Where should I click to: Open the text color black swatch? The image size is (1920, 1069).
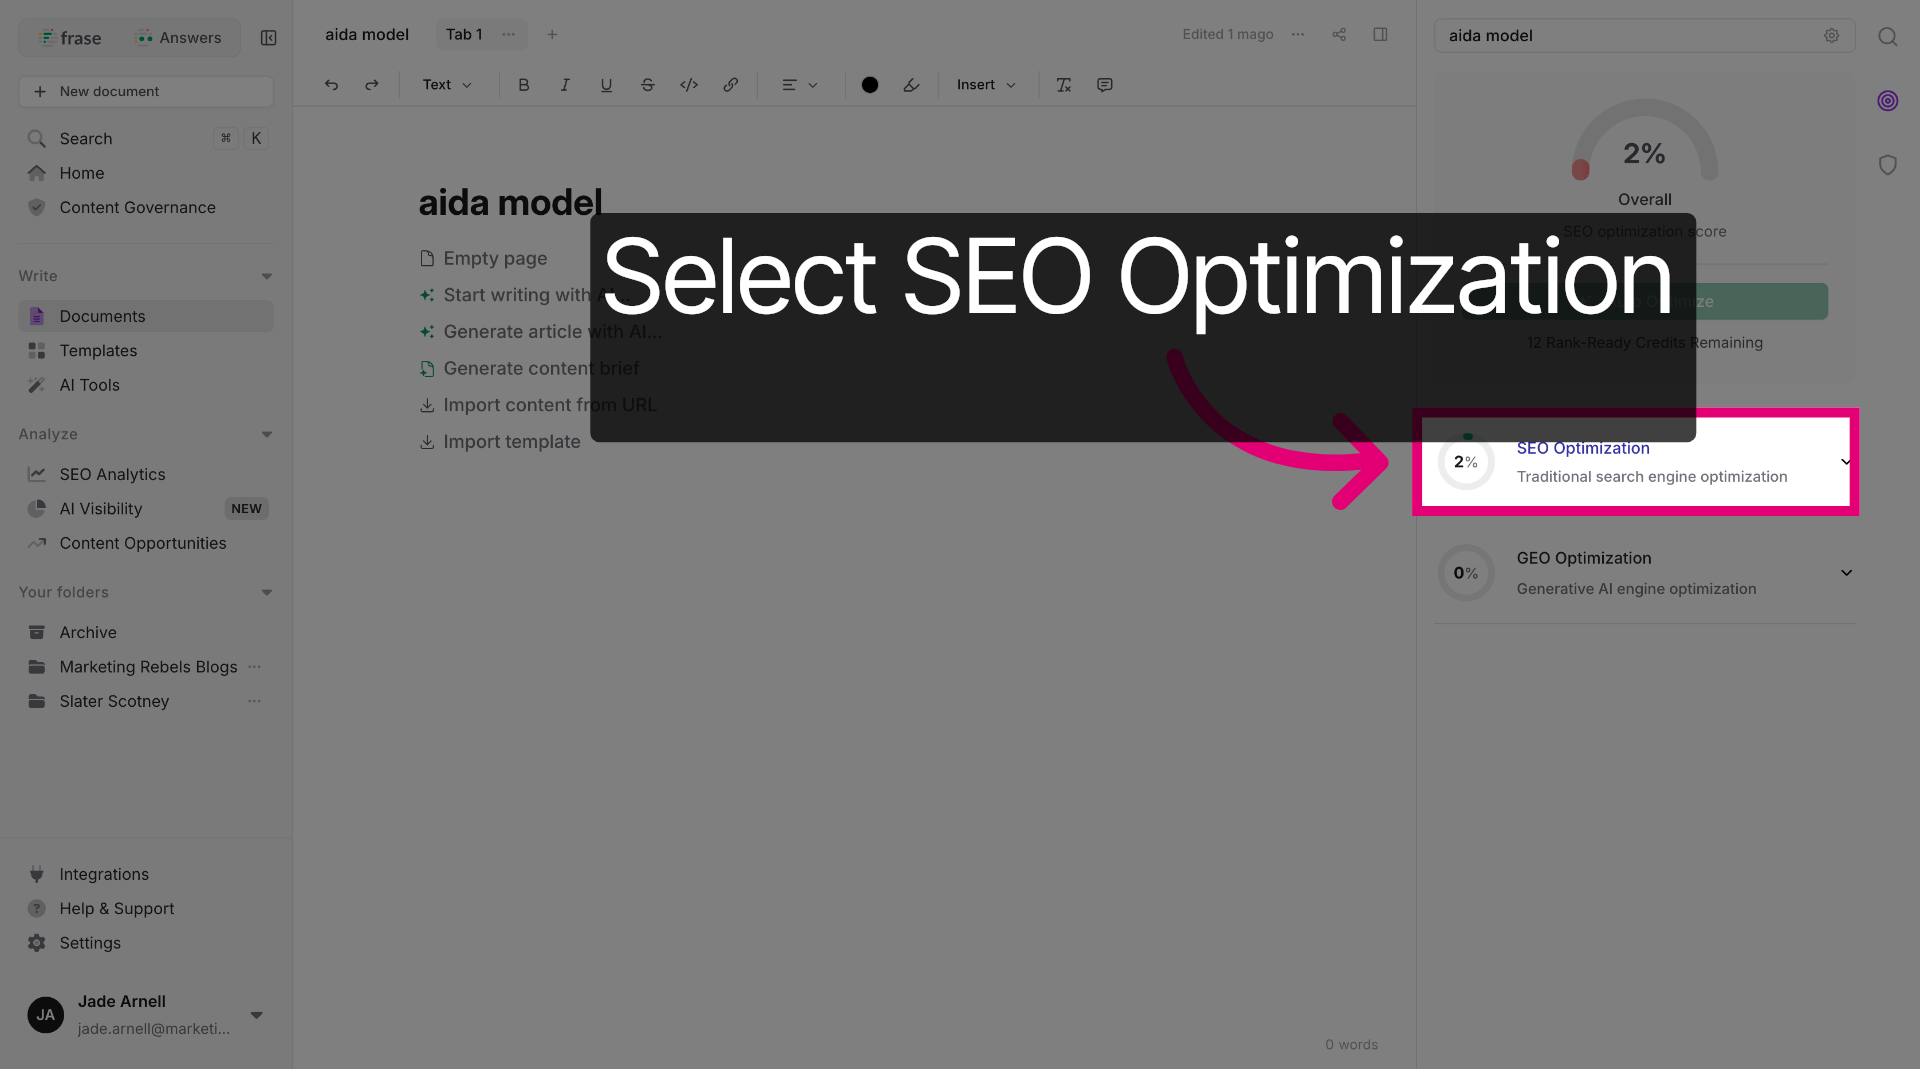click(x=870, y=85)
